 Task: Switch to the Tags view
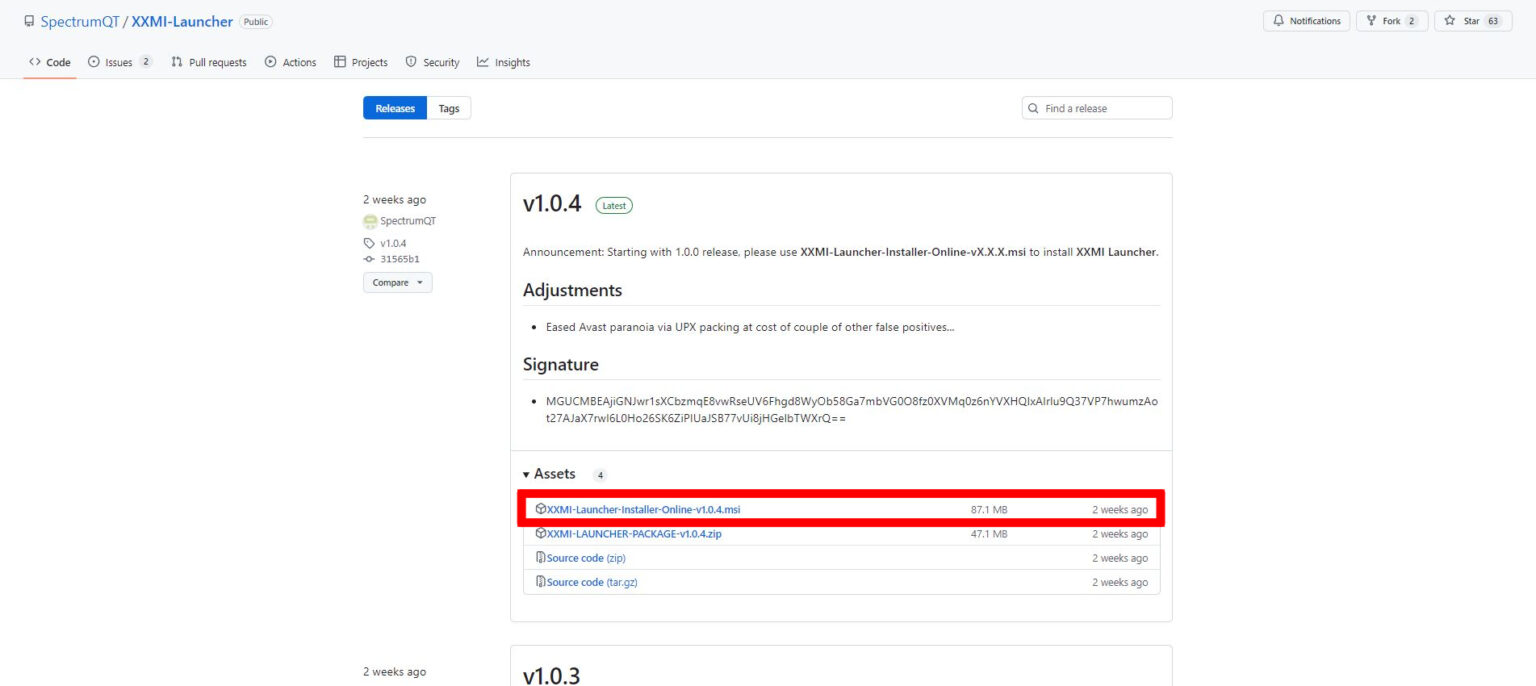click(x=448, y=107)
